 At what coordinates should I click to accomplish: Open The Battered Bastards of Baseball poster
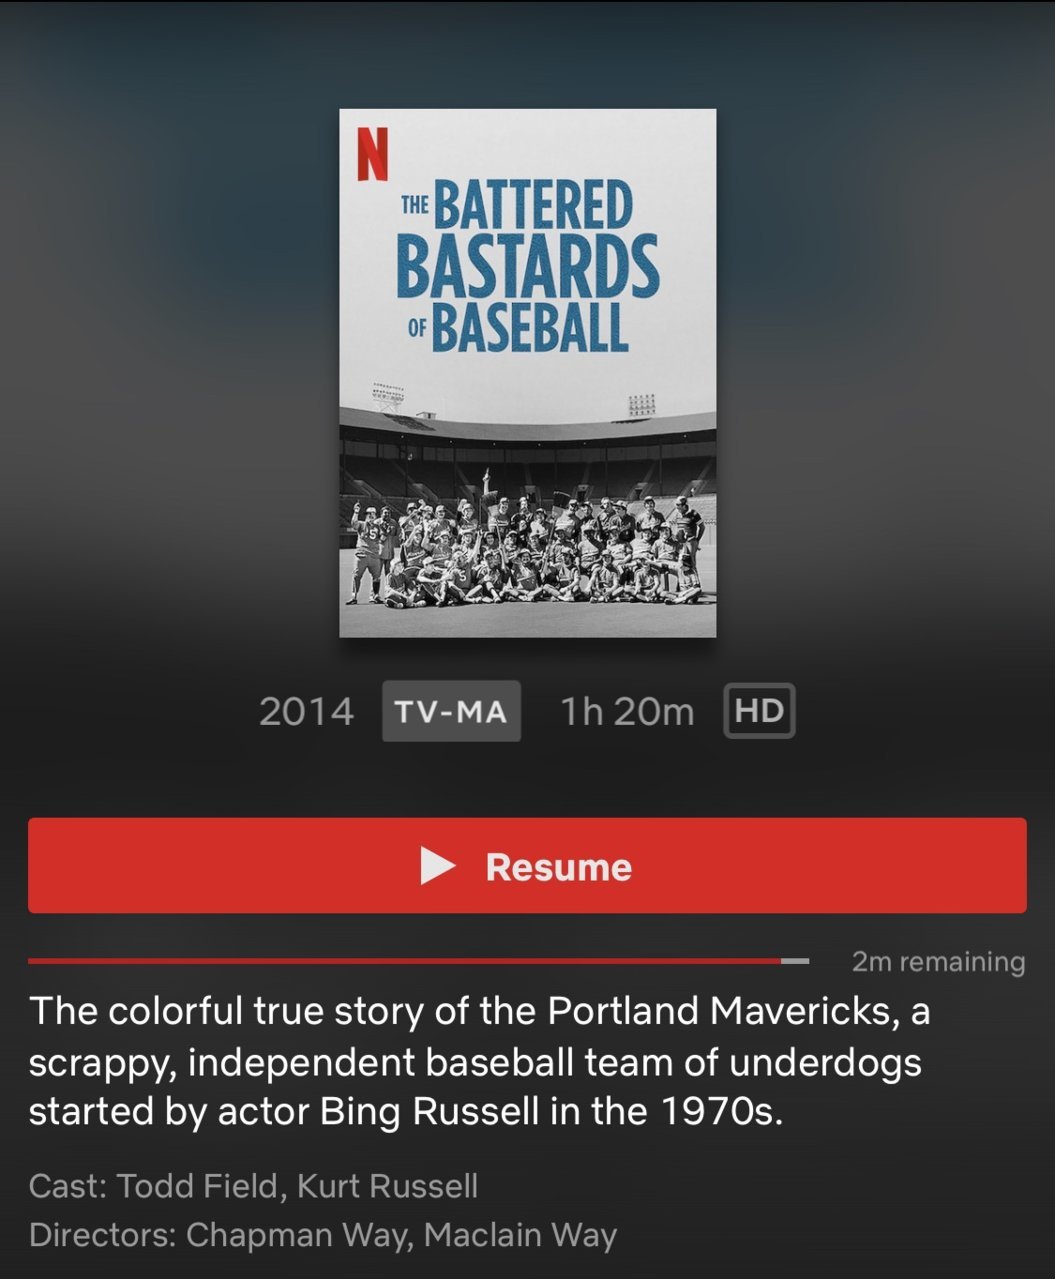(x=528, y=373)
